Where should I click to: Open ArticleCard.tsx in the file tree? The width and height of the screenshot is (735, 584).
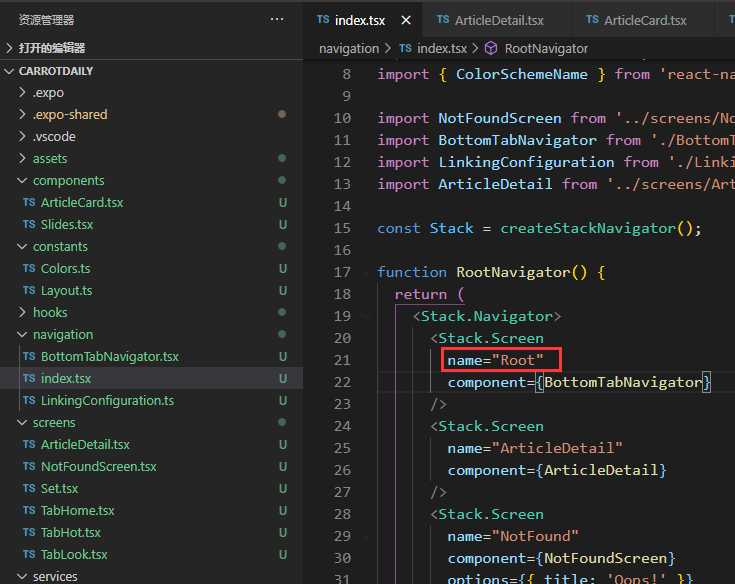82,202
